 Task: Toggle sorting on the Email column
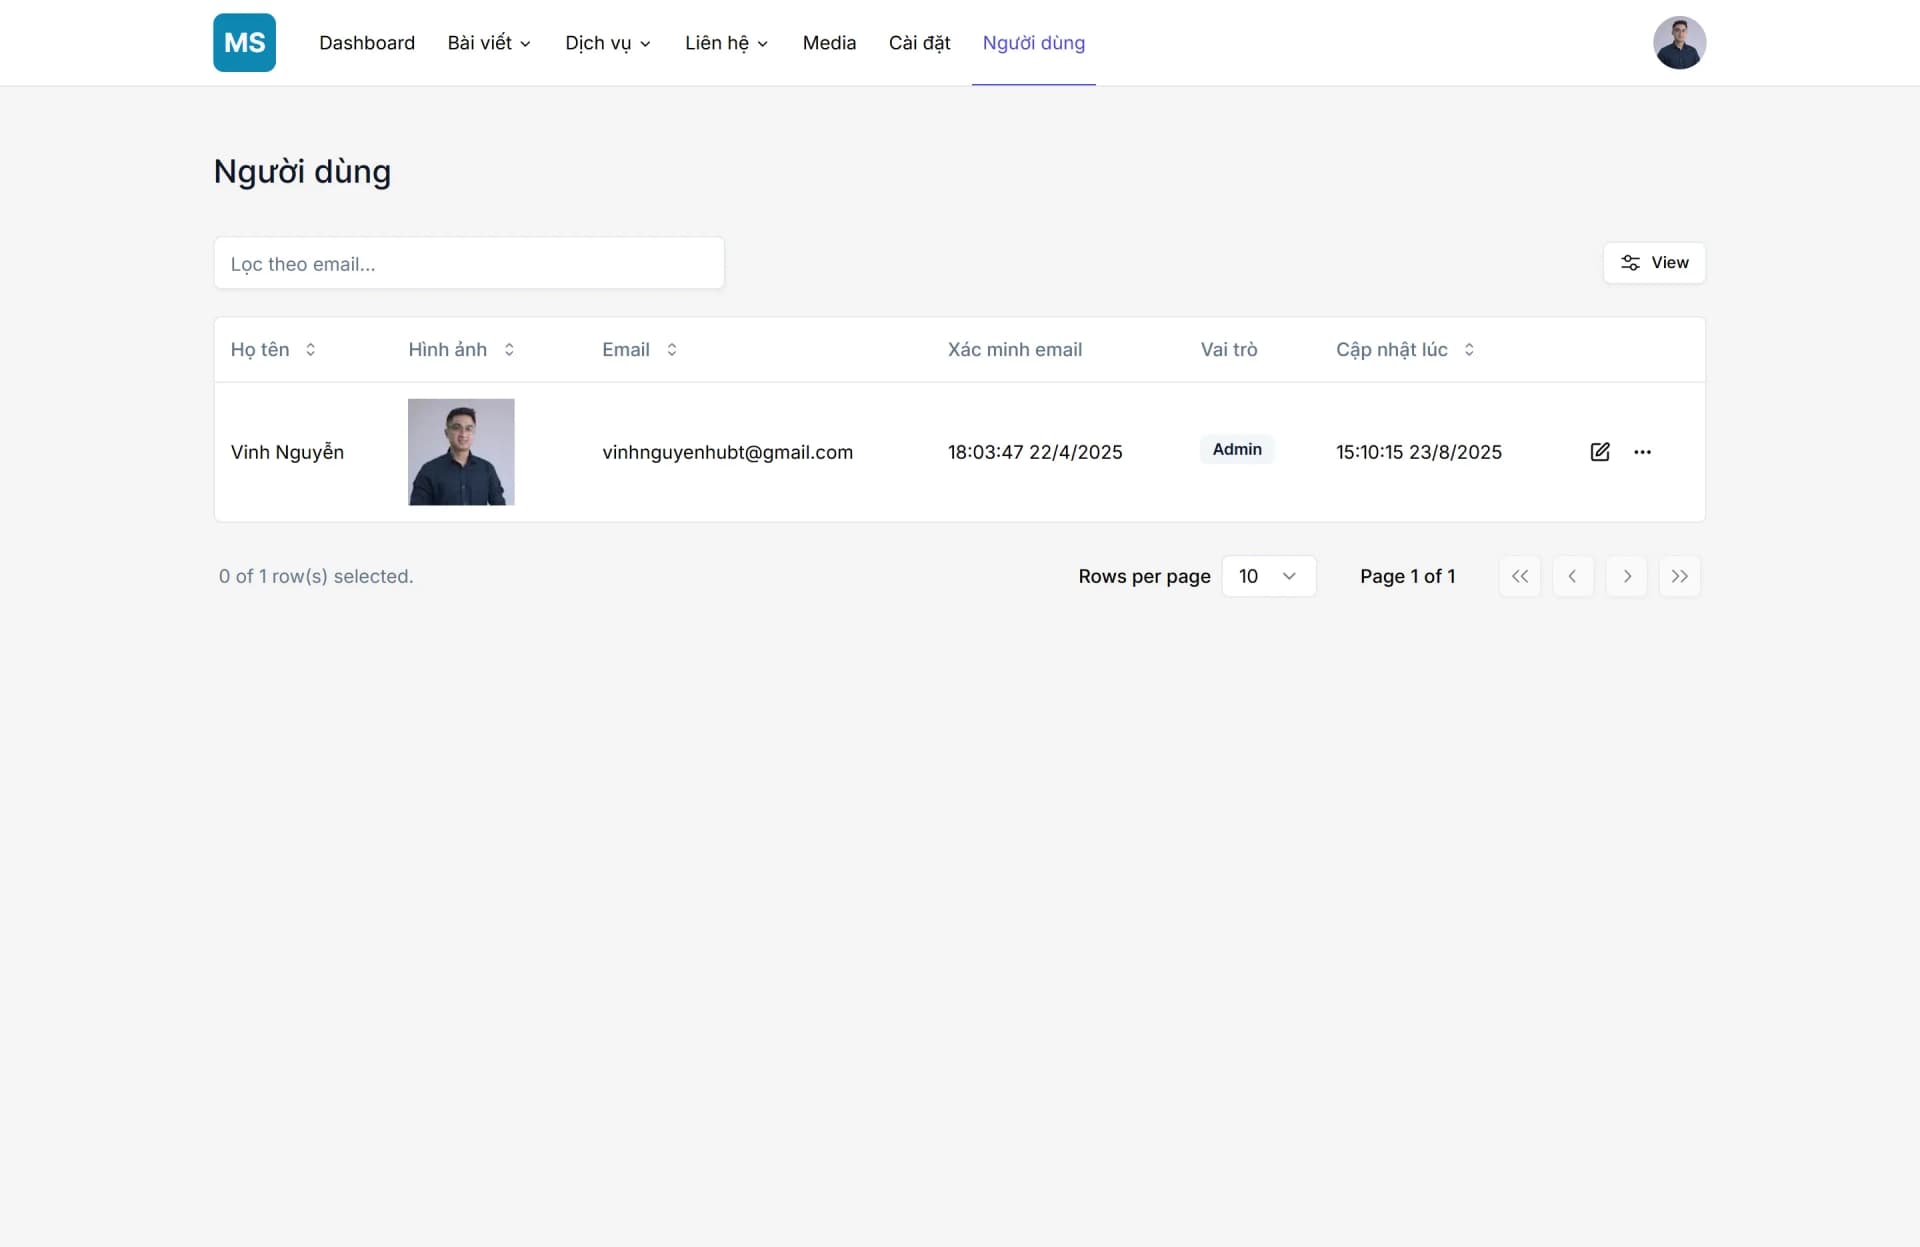(671, 350)
